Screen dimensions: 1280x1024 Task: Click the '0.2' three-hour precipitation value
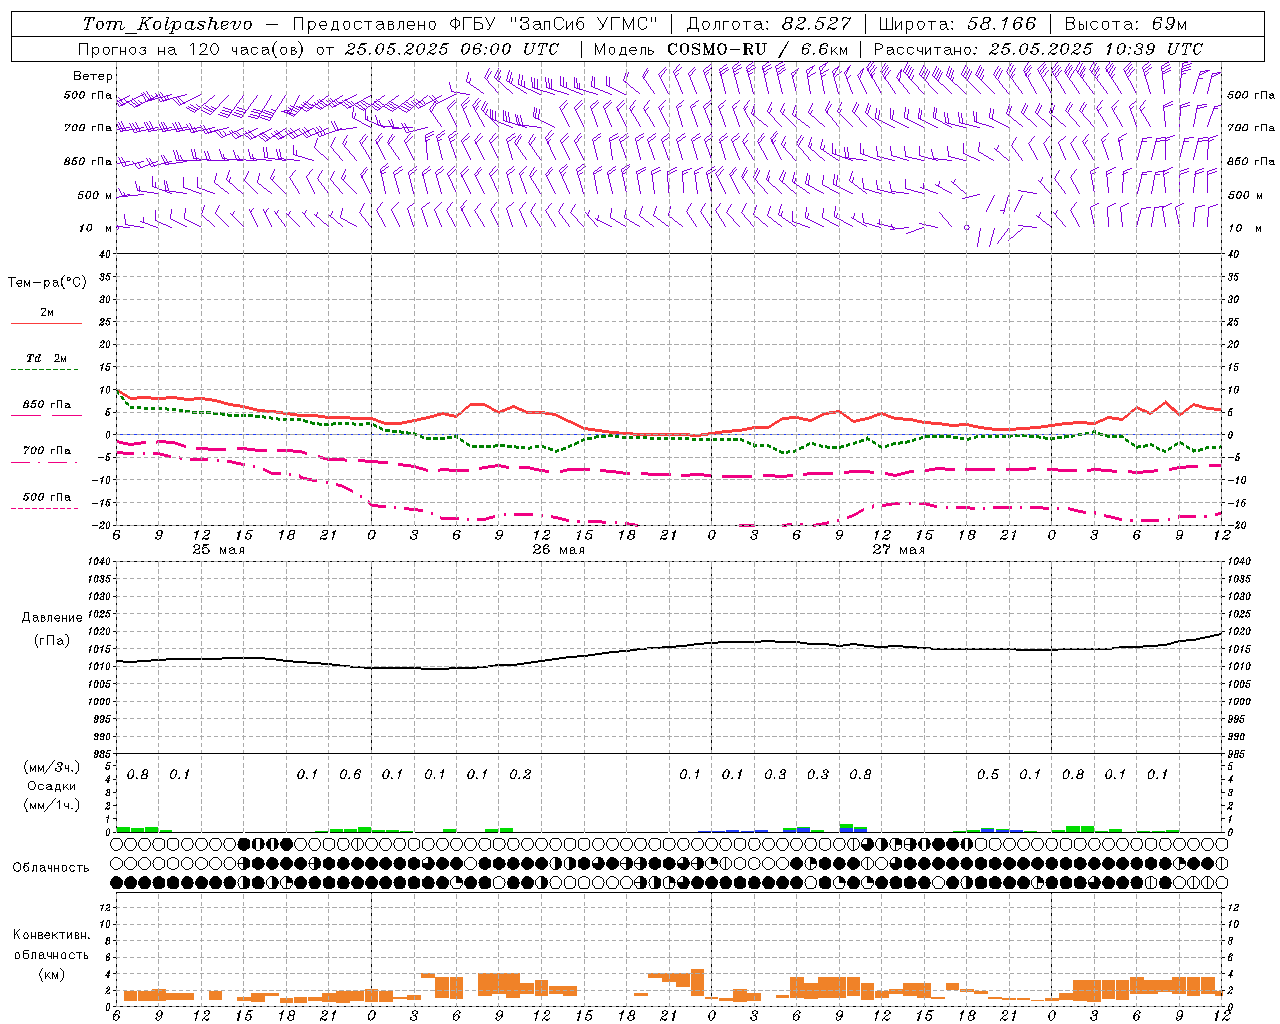(x=520, y=774)
